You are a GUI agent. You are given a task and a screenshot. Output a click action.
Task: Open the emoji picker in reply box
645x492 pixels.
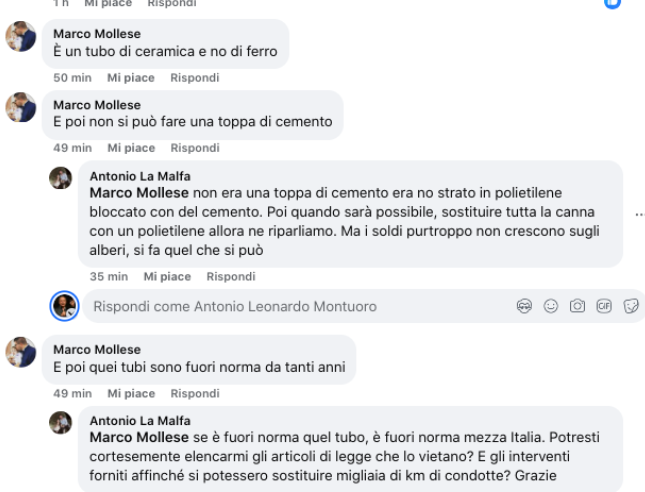pyautogui.click(x=551, y=306)
